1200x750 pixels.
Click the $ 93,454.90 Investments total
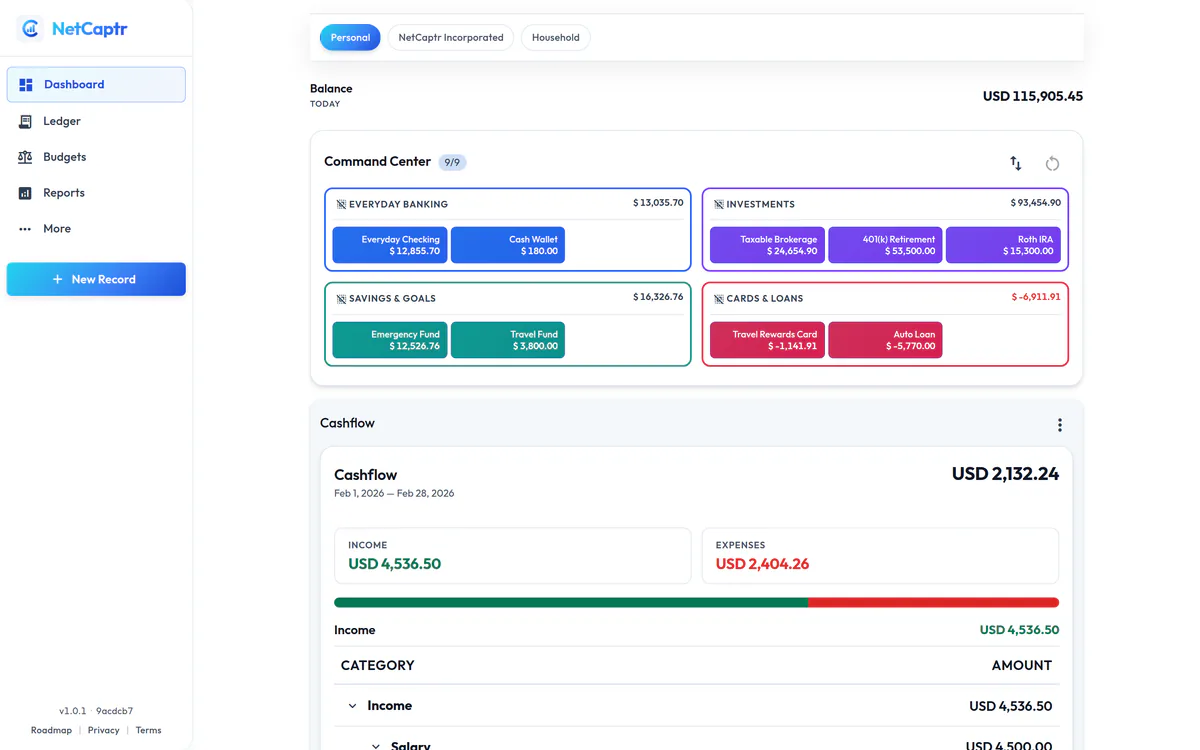tap(1036, 203)
